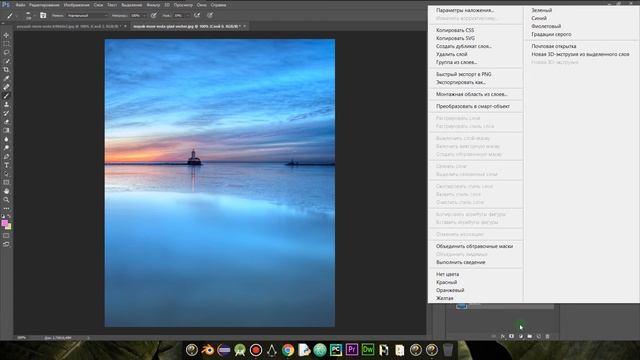Open the blending Mode dropdown
The image size is (640, 360).
click(87, 16)
